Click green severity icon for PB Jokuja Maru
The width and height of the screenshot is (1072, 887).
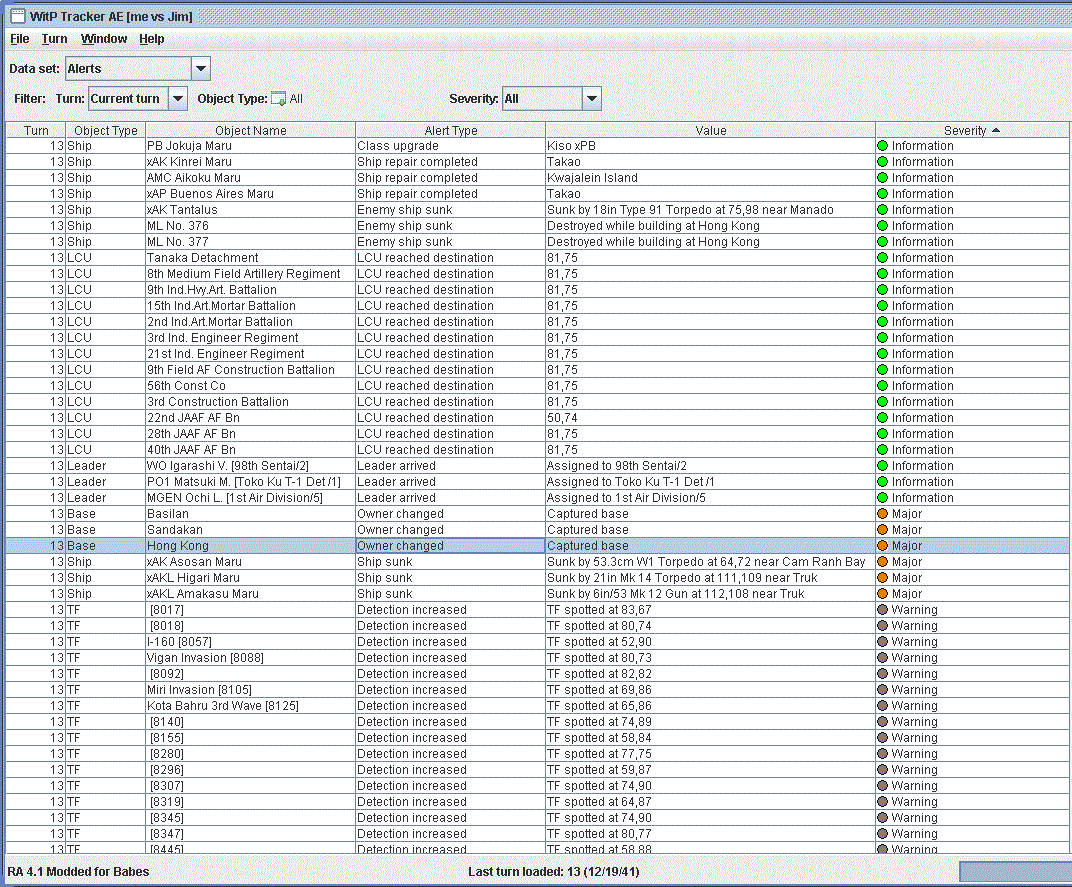point(883,146)
